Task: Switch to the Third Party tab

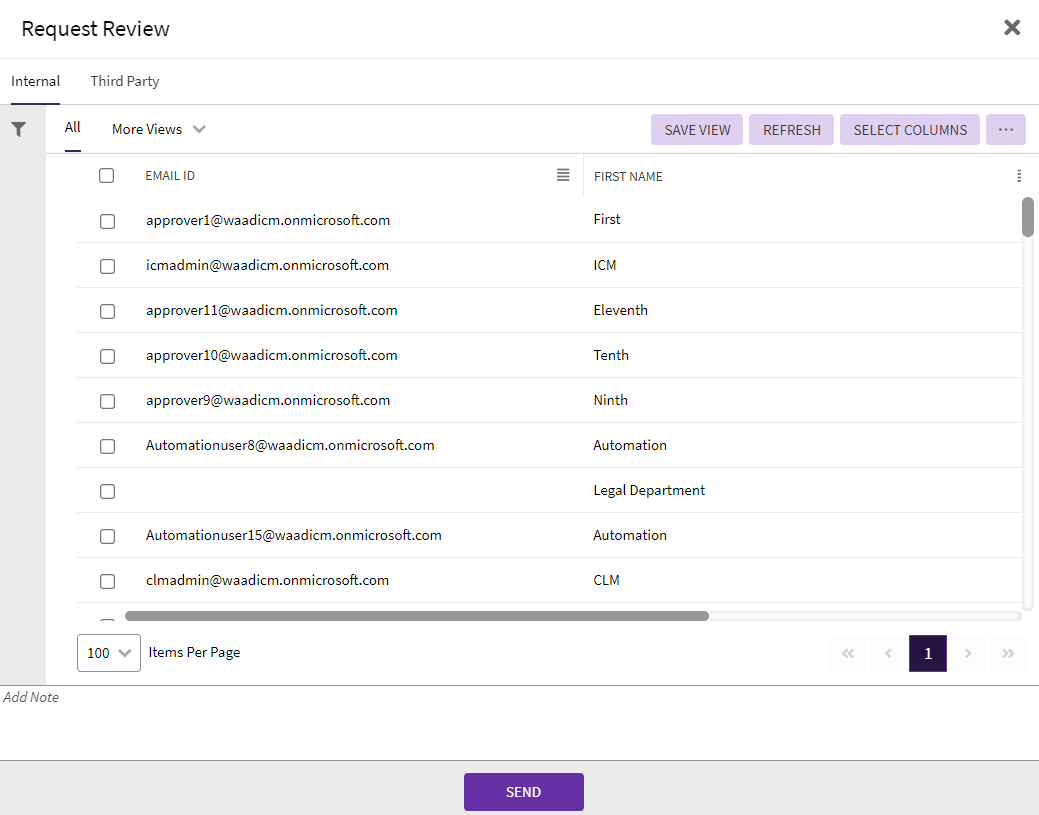Action: (125, 81)
